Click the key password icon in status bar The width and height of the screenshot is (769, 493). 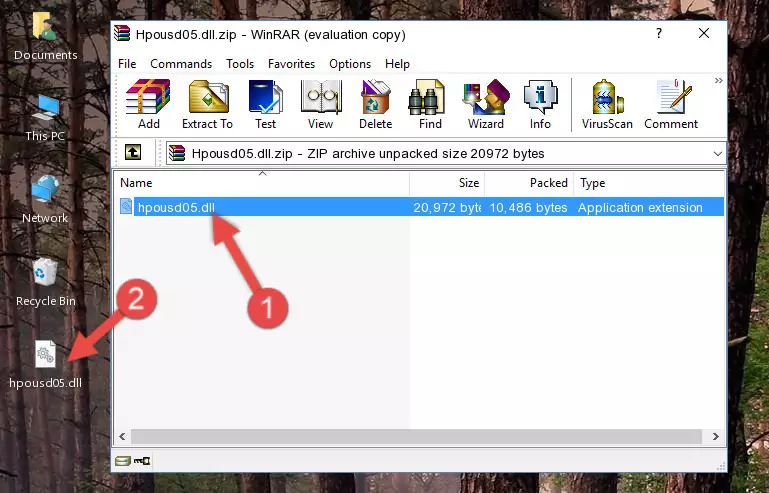coord(142,461)
